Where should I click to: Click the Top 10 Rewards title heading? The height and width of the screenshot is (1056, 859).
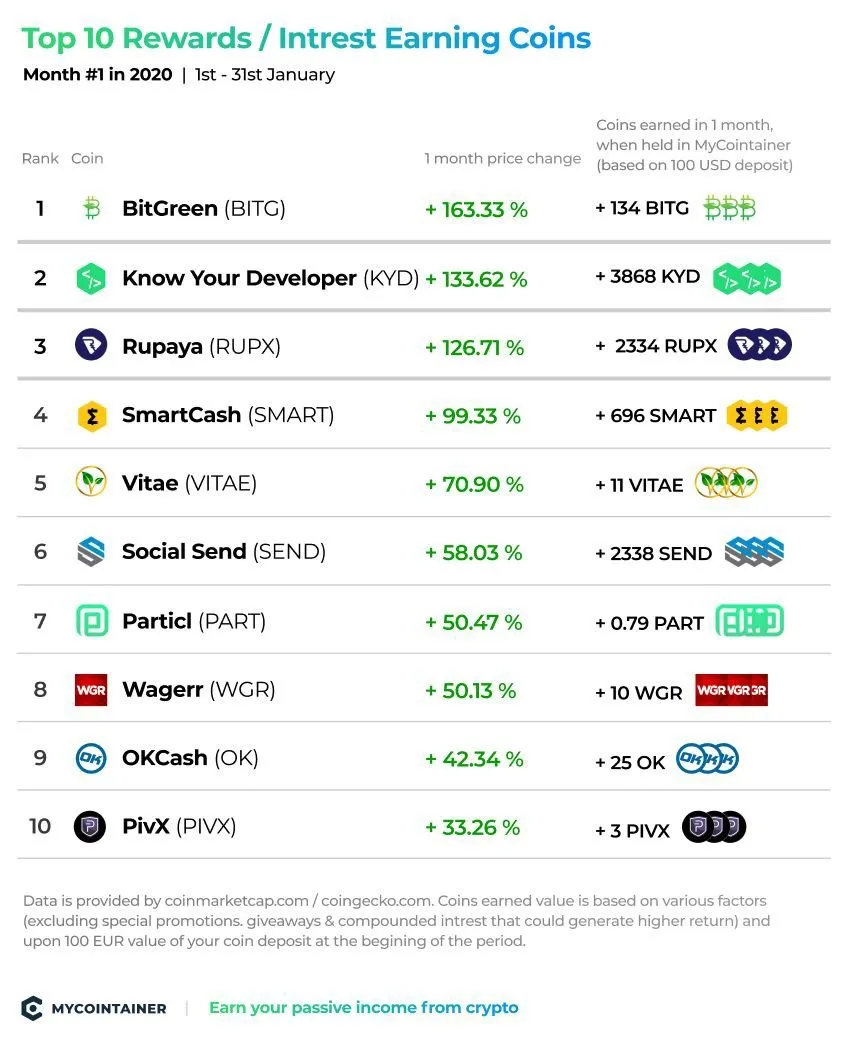coord(307,38)
